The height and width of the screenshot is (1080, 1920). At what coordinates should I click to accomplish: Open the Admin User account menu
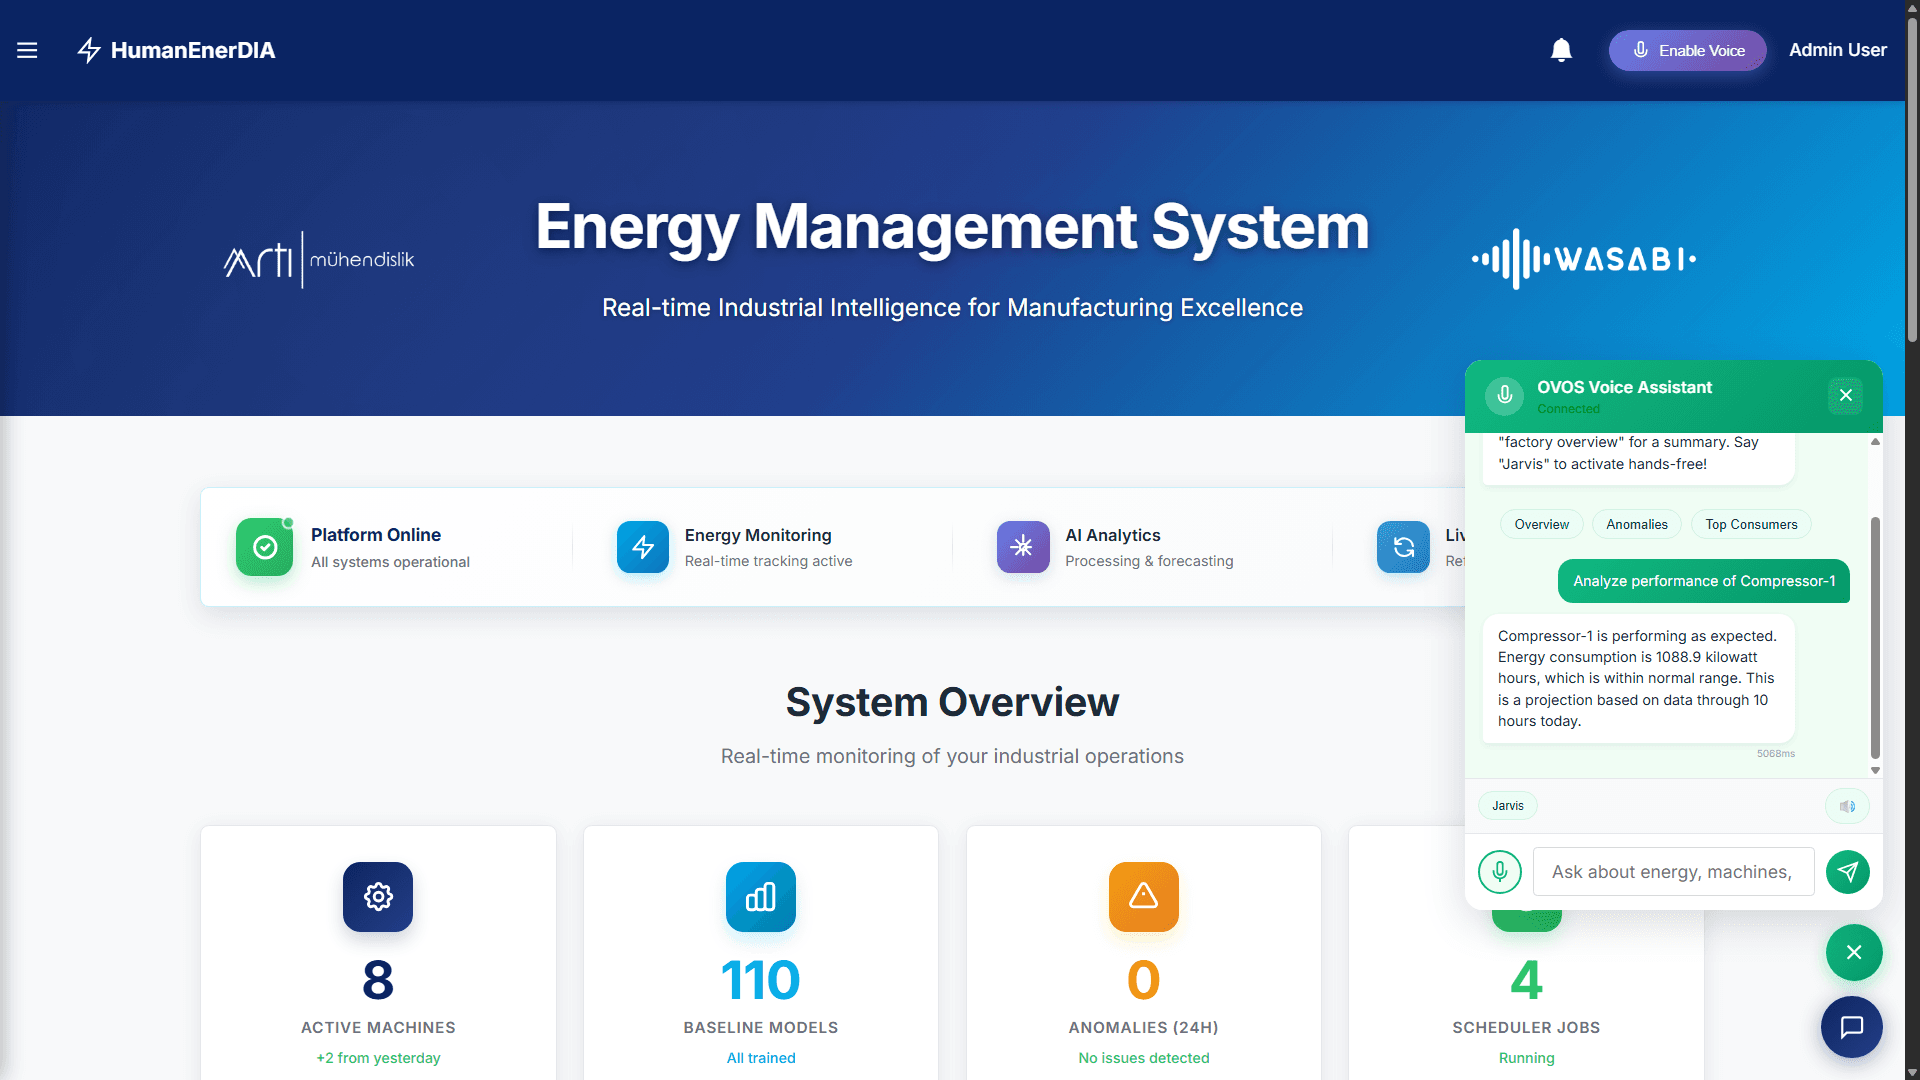tap(1838, 50)
